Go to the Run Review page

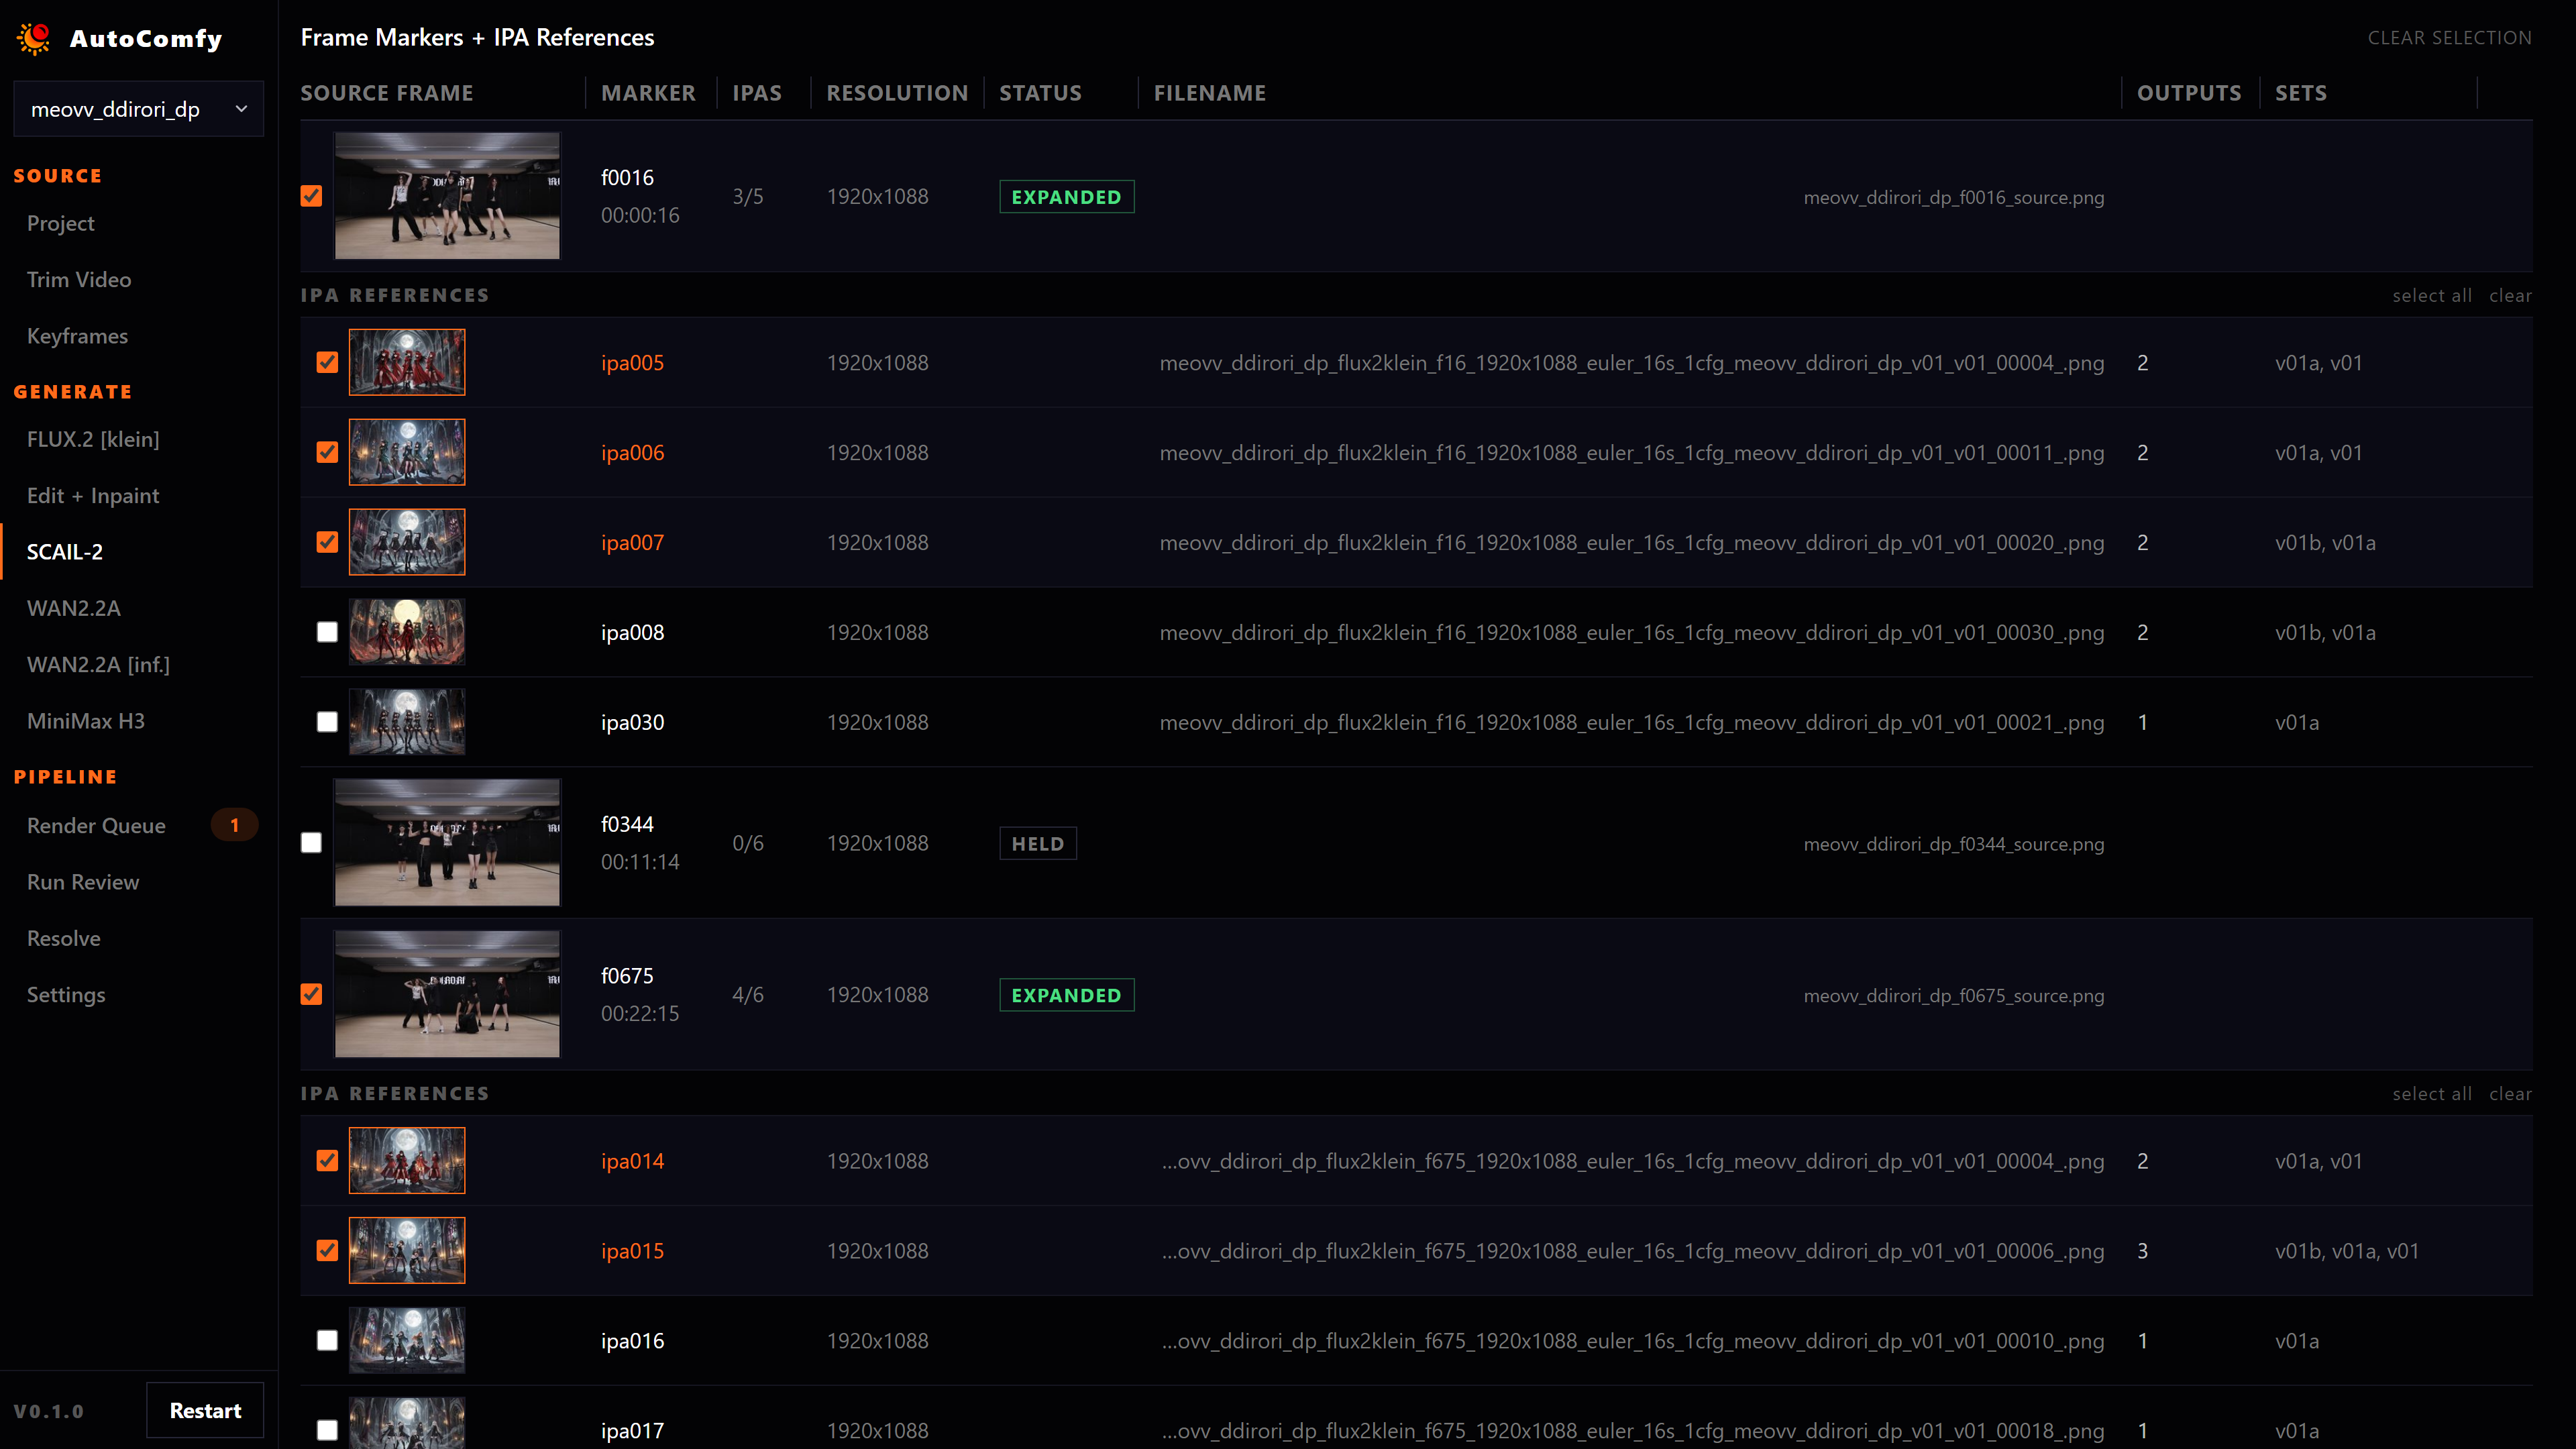pyautogui.click(x=83, y=882)
